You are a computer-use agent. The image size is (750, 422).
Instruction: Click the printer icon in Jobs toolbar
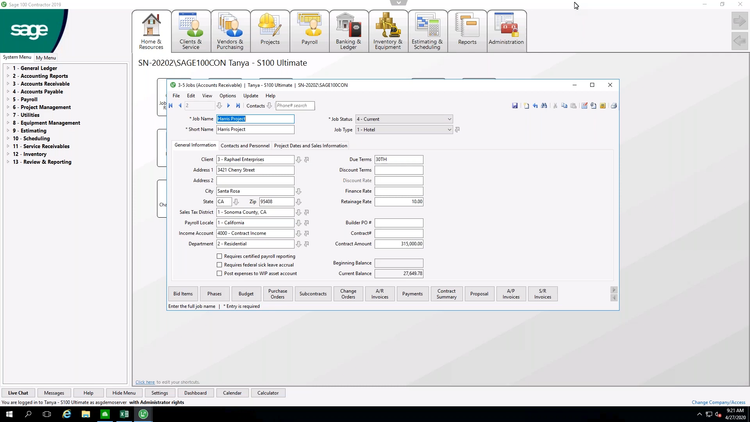[x=614, y=106]
